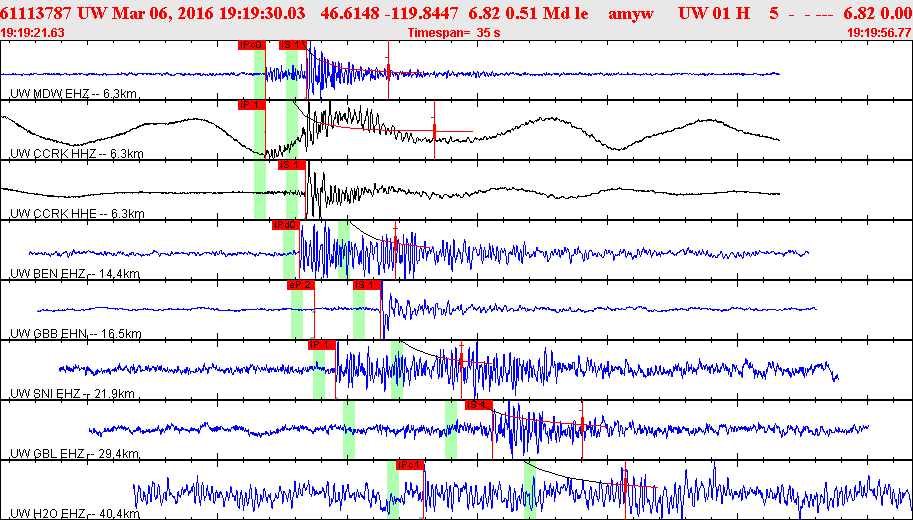Click the red coda end cross on MDW
913x520 pixels.
click(x=388, y=70)
